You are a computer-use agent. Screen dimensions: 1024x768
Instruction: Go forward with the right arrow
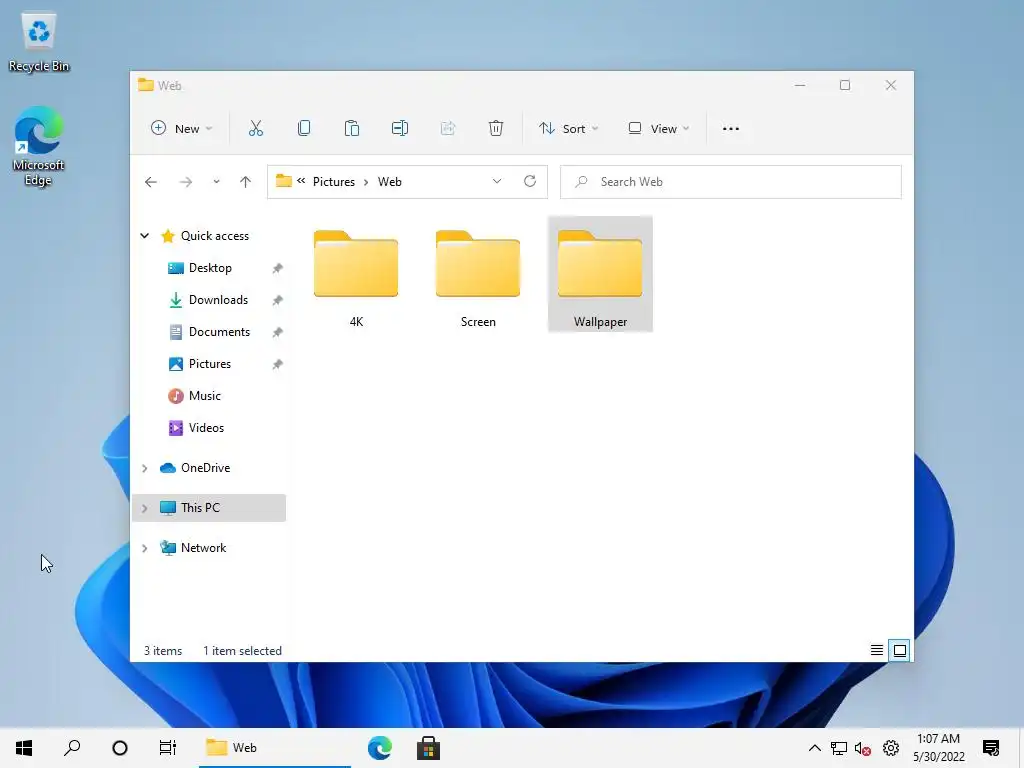coord(186,182)
